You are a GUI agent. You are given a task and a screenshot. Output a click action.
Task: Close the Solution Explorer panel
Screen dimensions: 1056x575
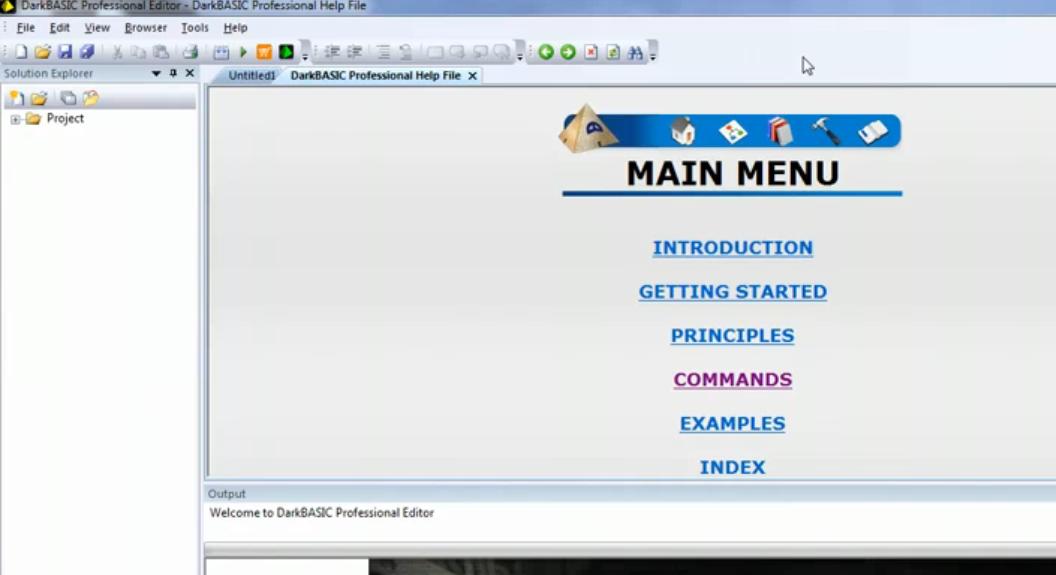(190, 73)
